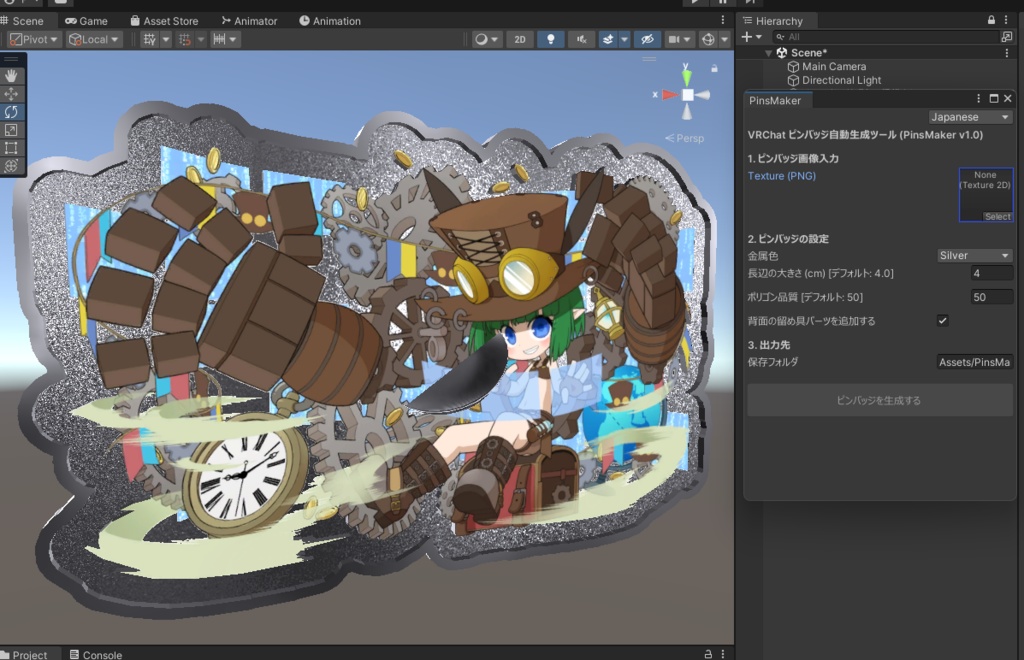Toggle the back clasp parts checkbox
This screenshot has width=1024, height=660.
click(x=942, y=321)
